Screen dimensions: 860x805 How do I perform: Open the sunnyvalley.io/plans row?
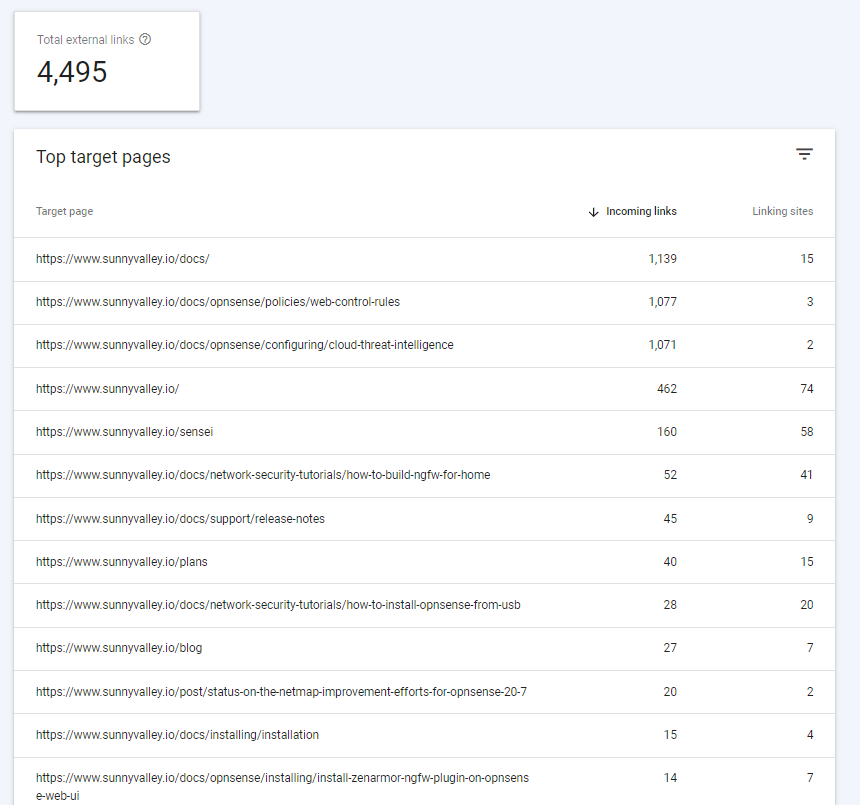pyautogui.click(x=425, y=562)
